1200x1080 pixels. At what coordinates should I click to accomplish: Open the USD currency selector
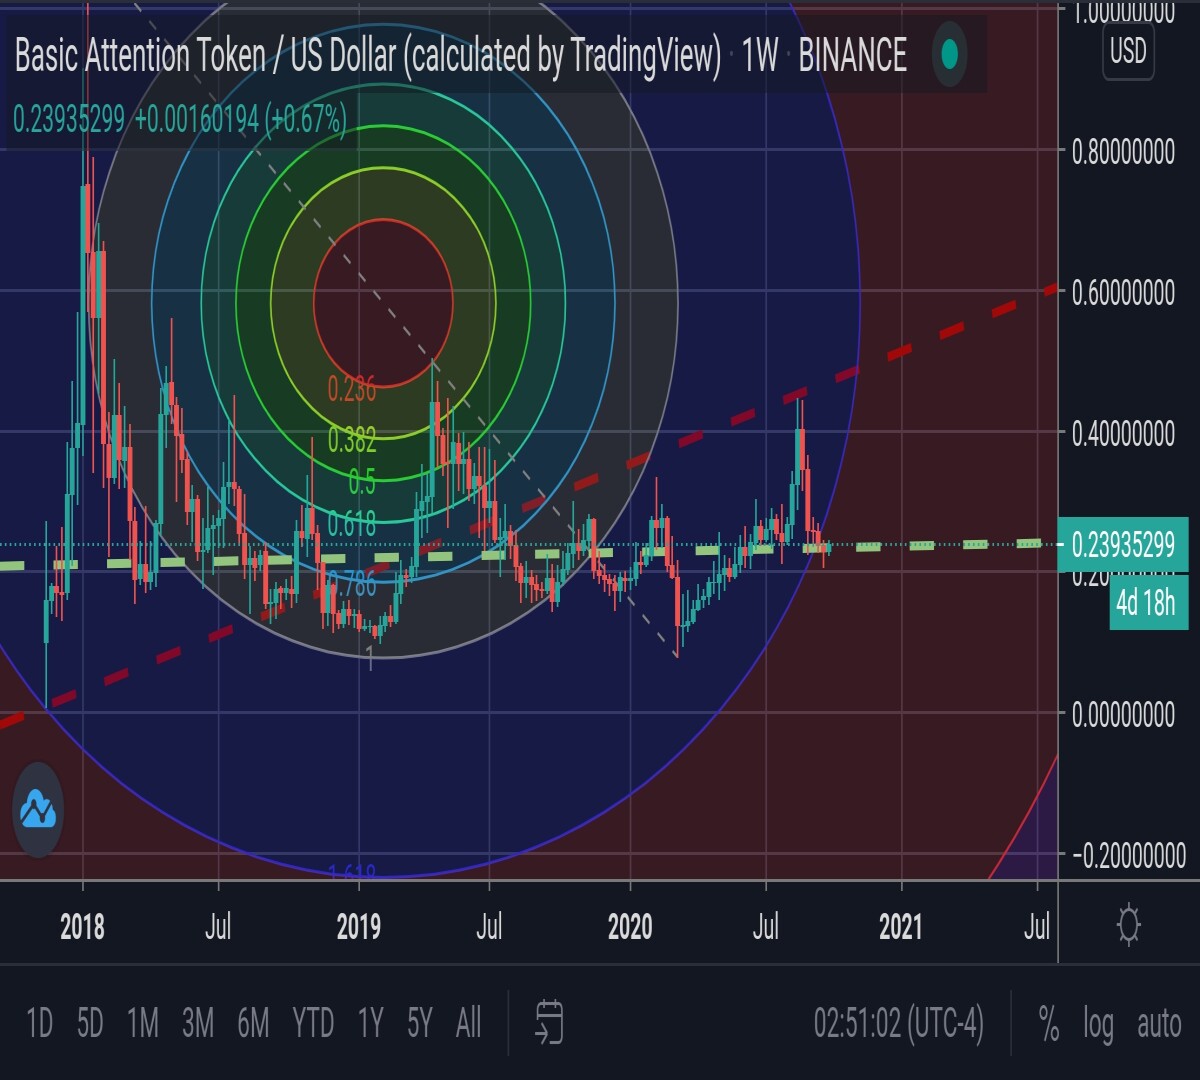[1128, 50]
